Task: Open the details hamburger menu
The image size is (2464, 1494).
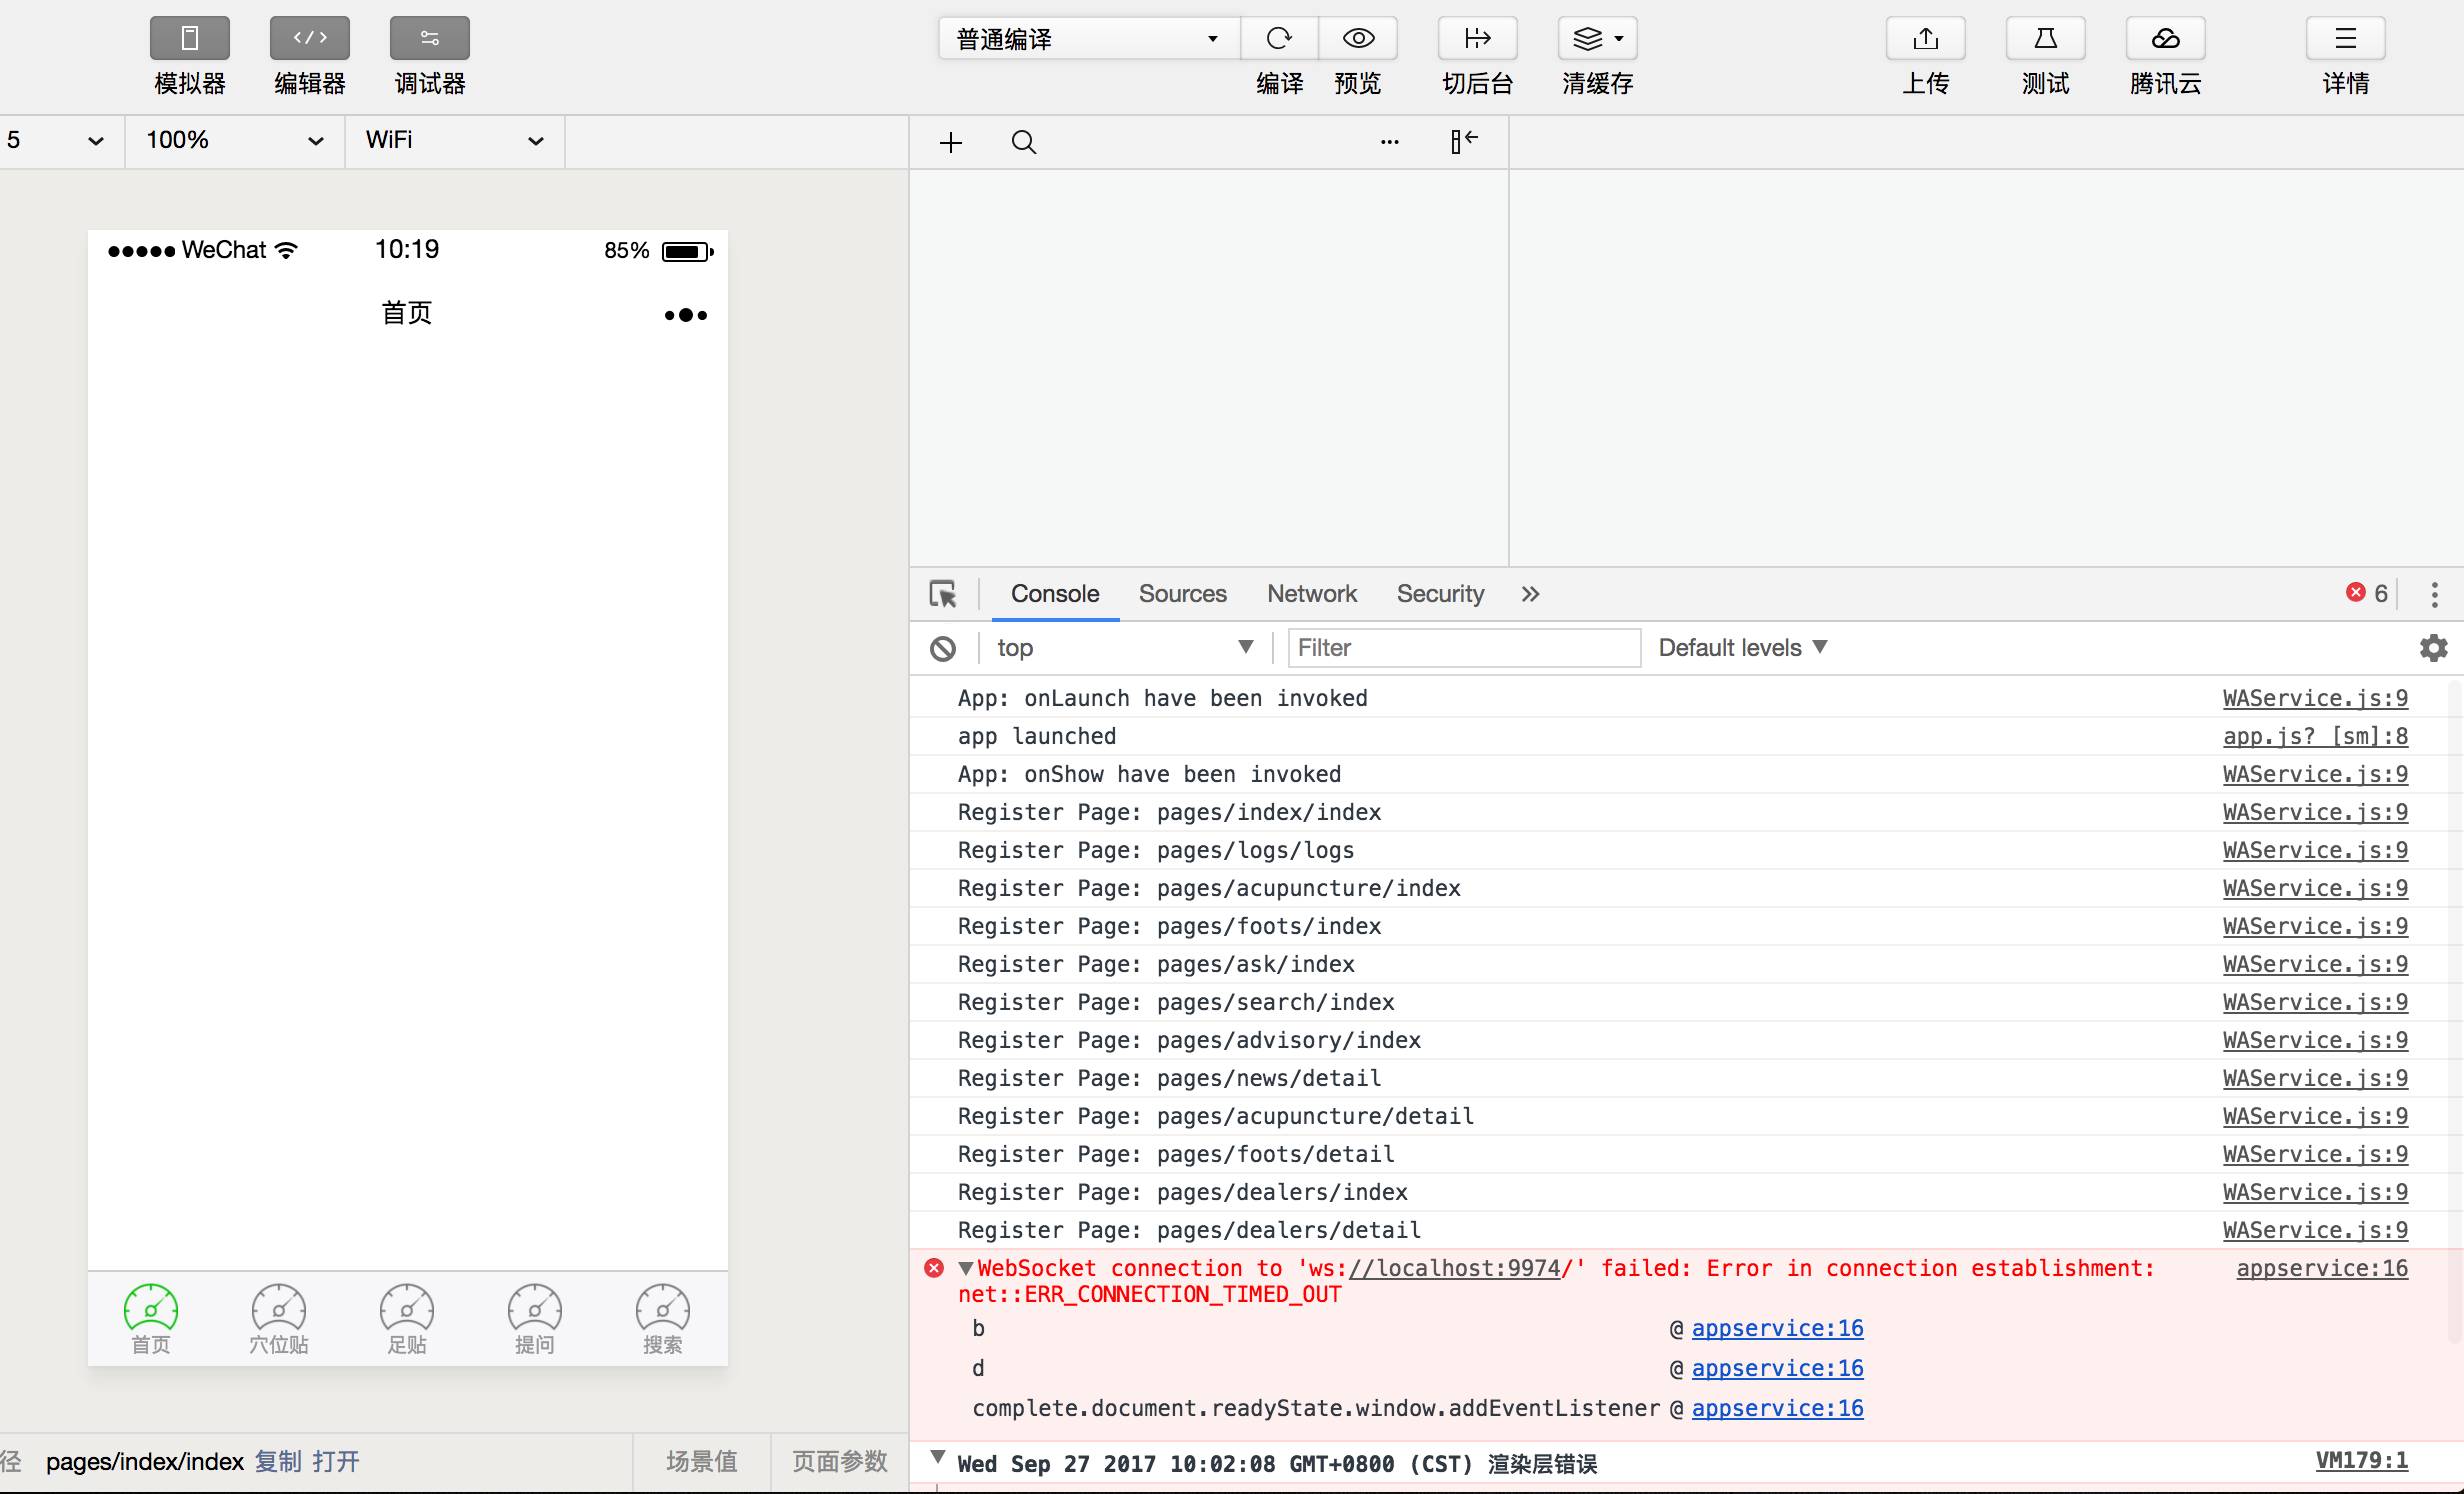Action: pos(2345,39)
